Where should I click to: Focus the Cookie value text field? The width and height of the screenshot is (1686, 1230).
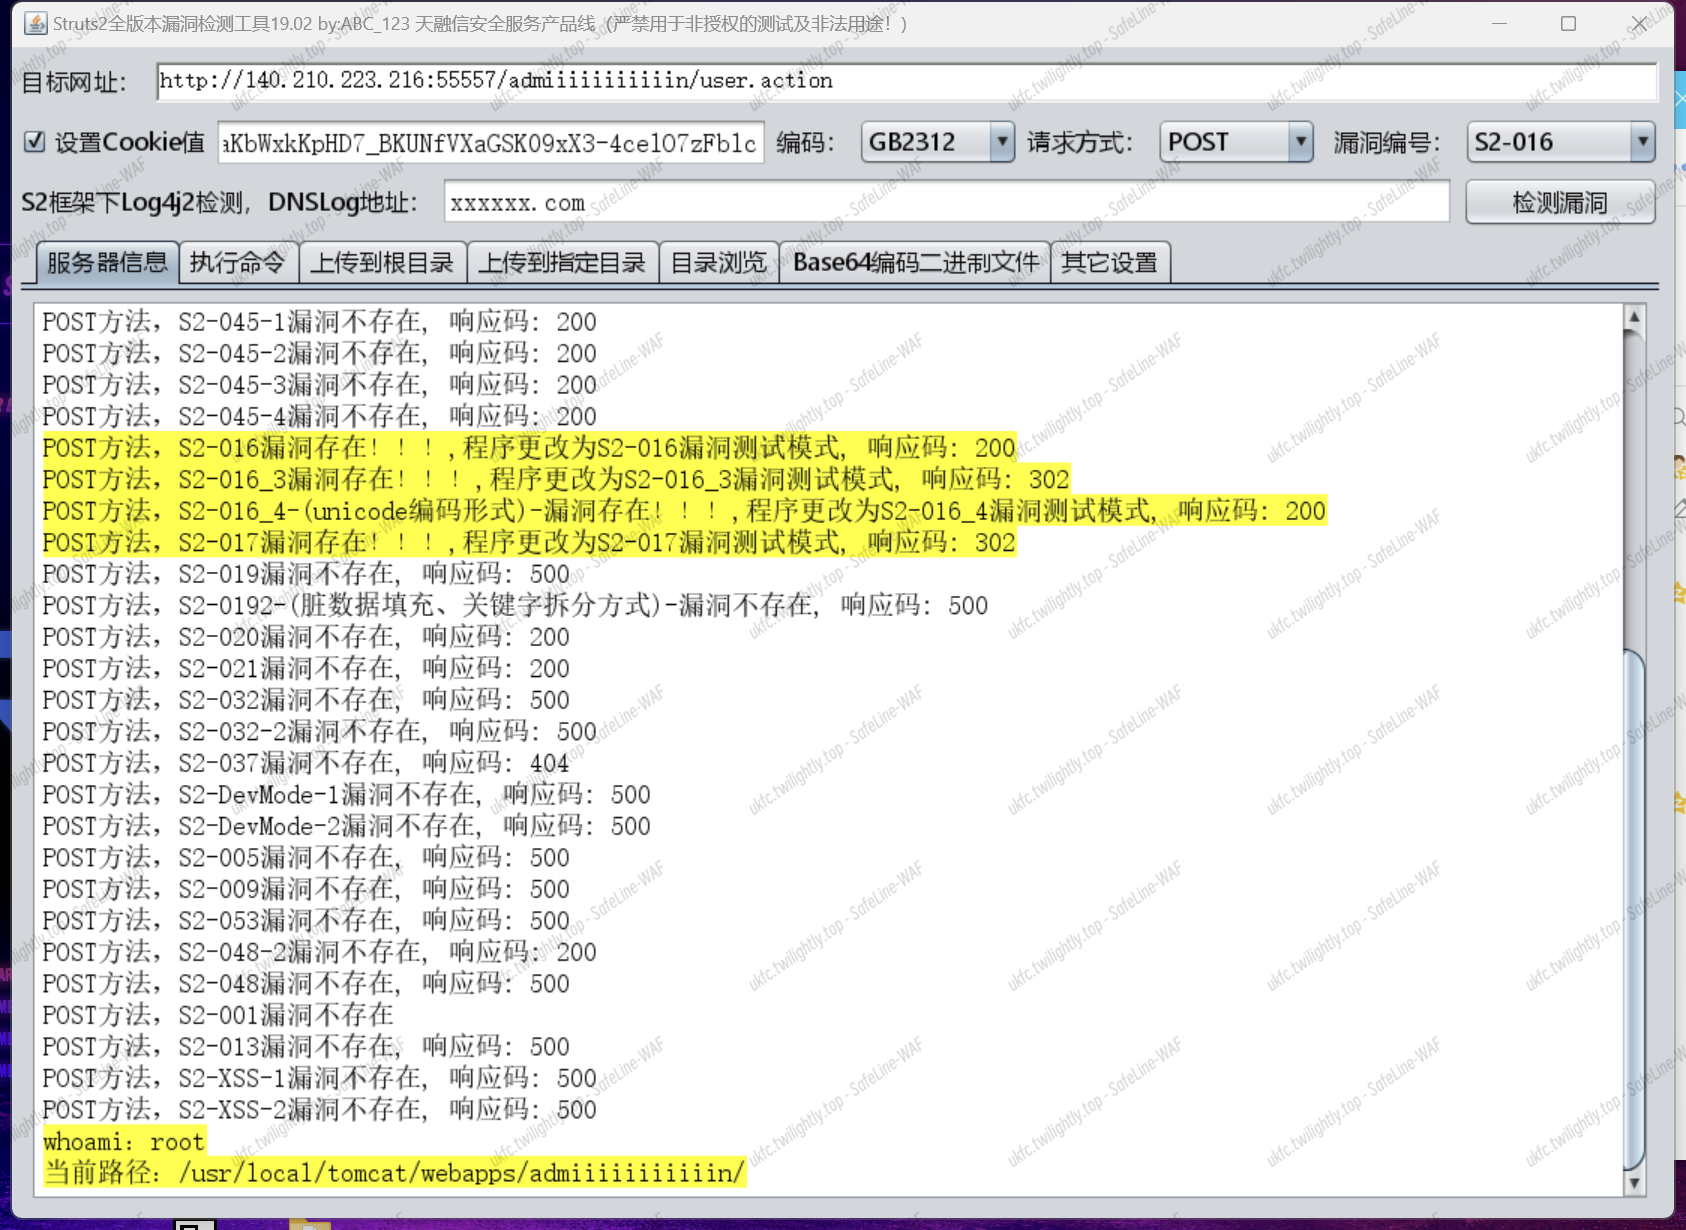click(491, 143)
